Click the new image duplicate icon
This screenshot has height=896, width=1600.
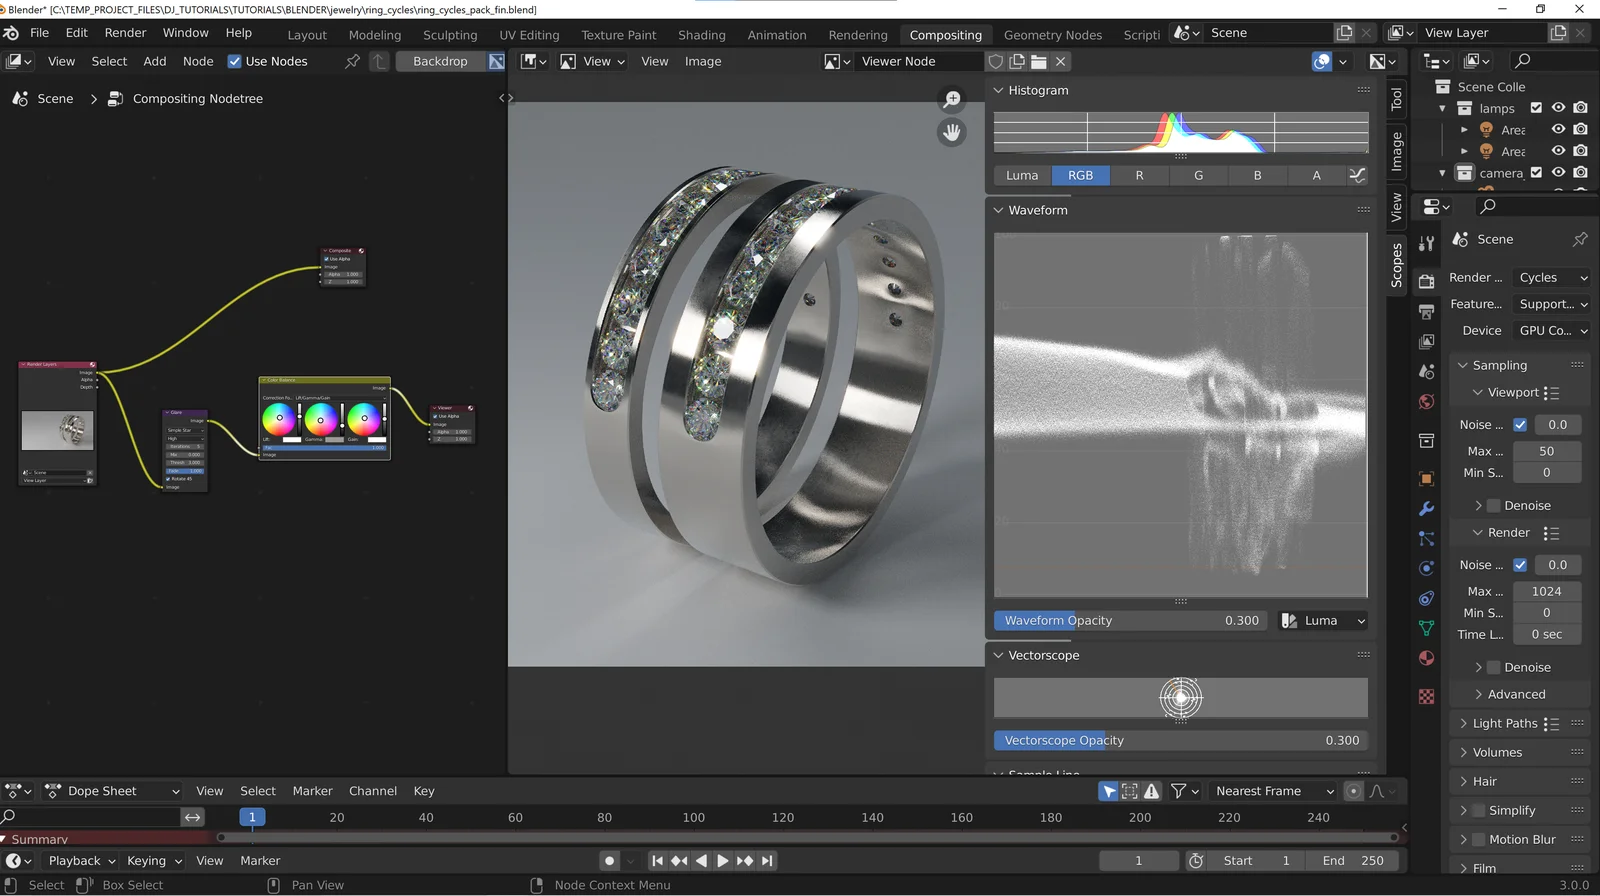click(1017, 61)
